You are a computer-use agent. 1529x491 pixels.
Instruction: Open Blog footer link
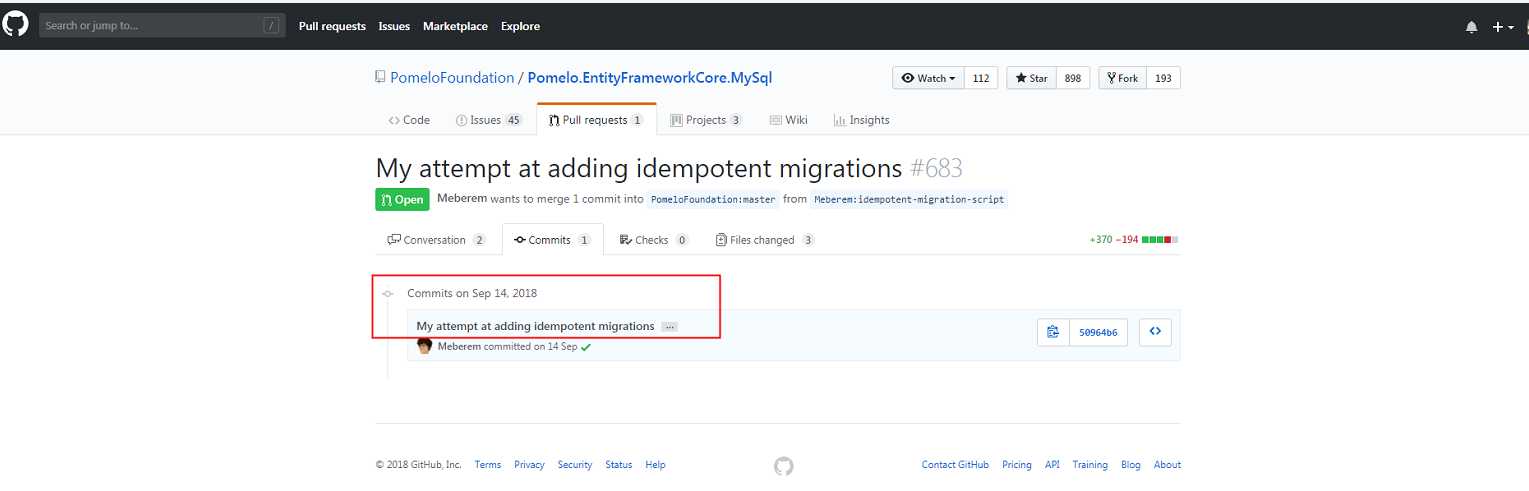1131,465
